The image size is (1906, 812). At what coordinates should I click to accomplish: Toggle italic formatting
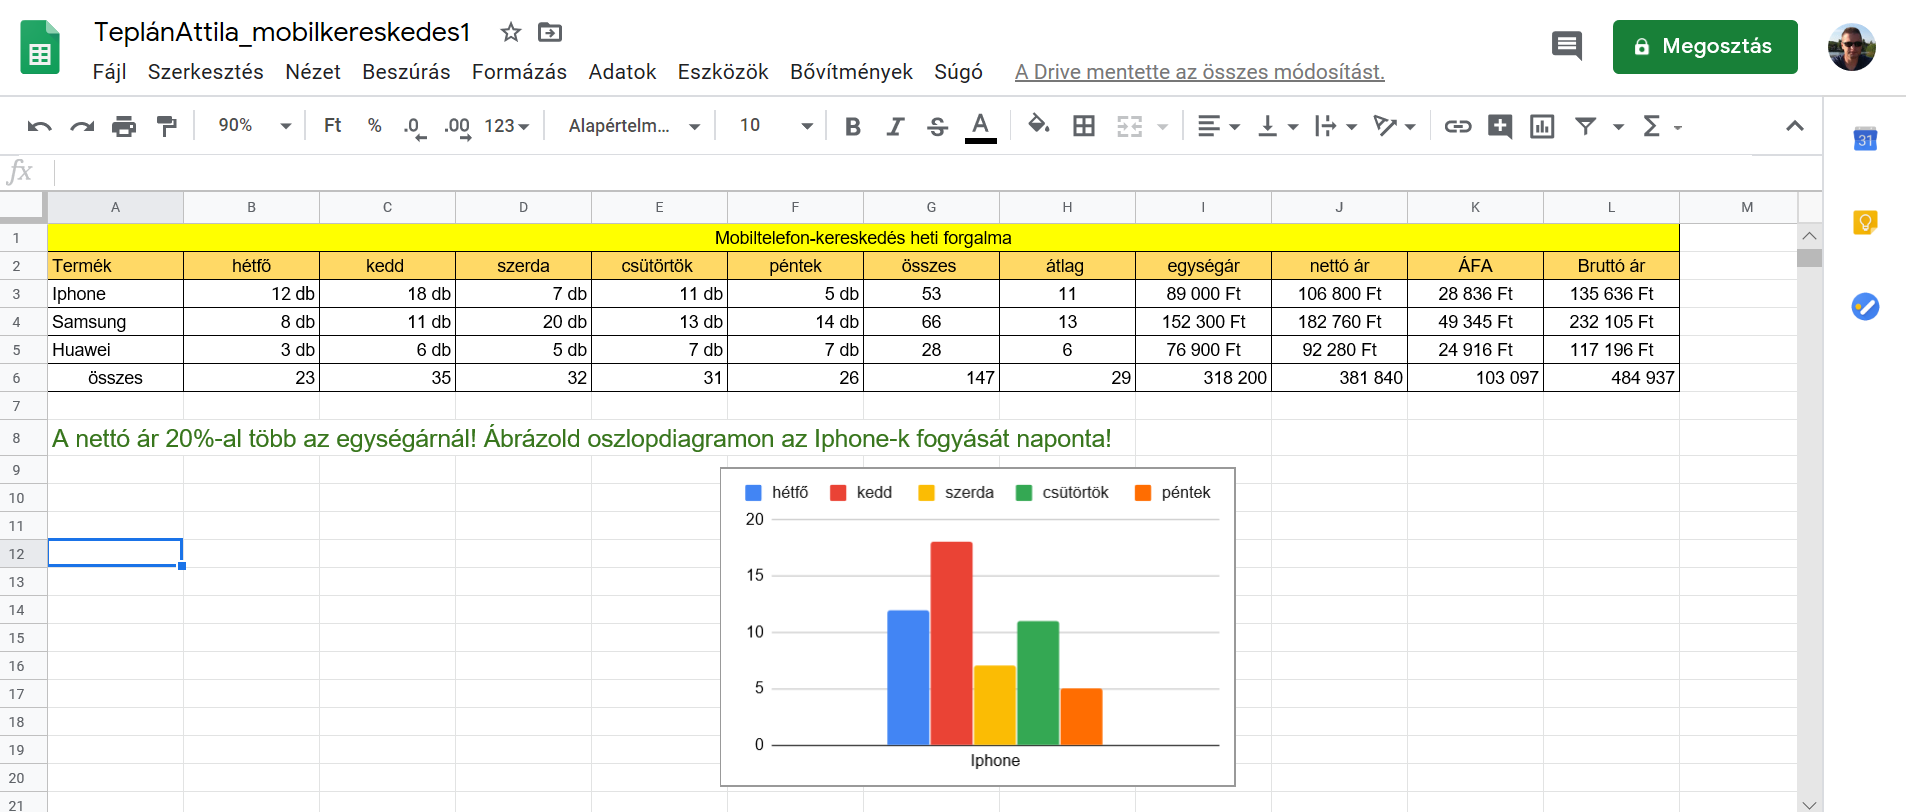(x=895, y=126)
